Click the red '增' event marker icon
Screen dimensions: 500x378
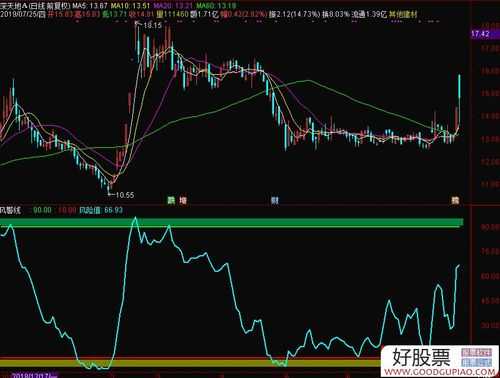pyautogui.click(x=183, y=200)
